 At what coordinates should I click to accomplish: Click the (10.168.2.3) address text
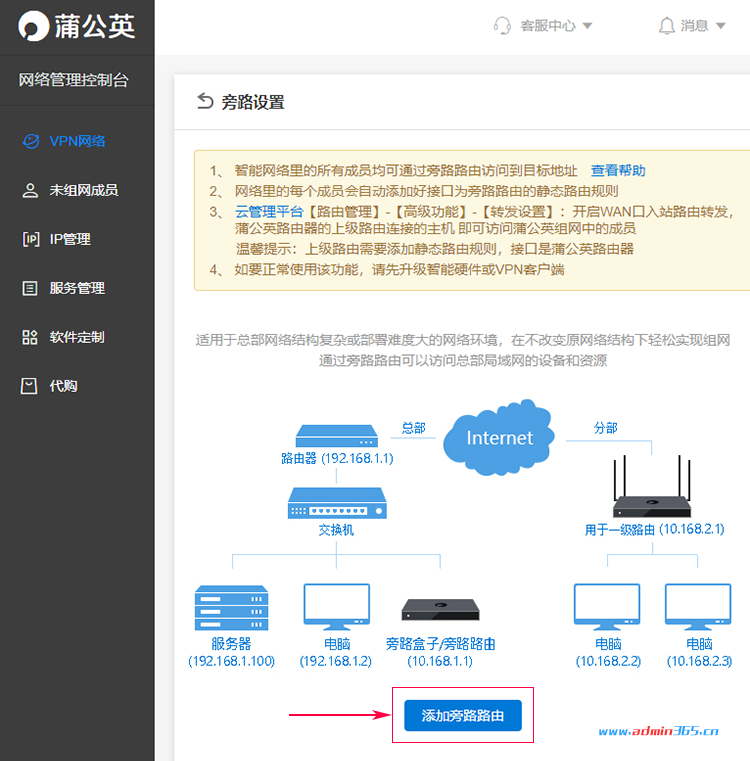click(699, 661)
